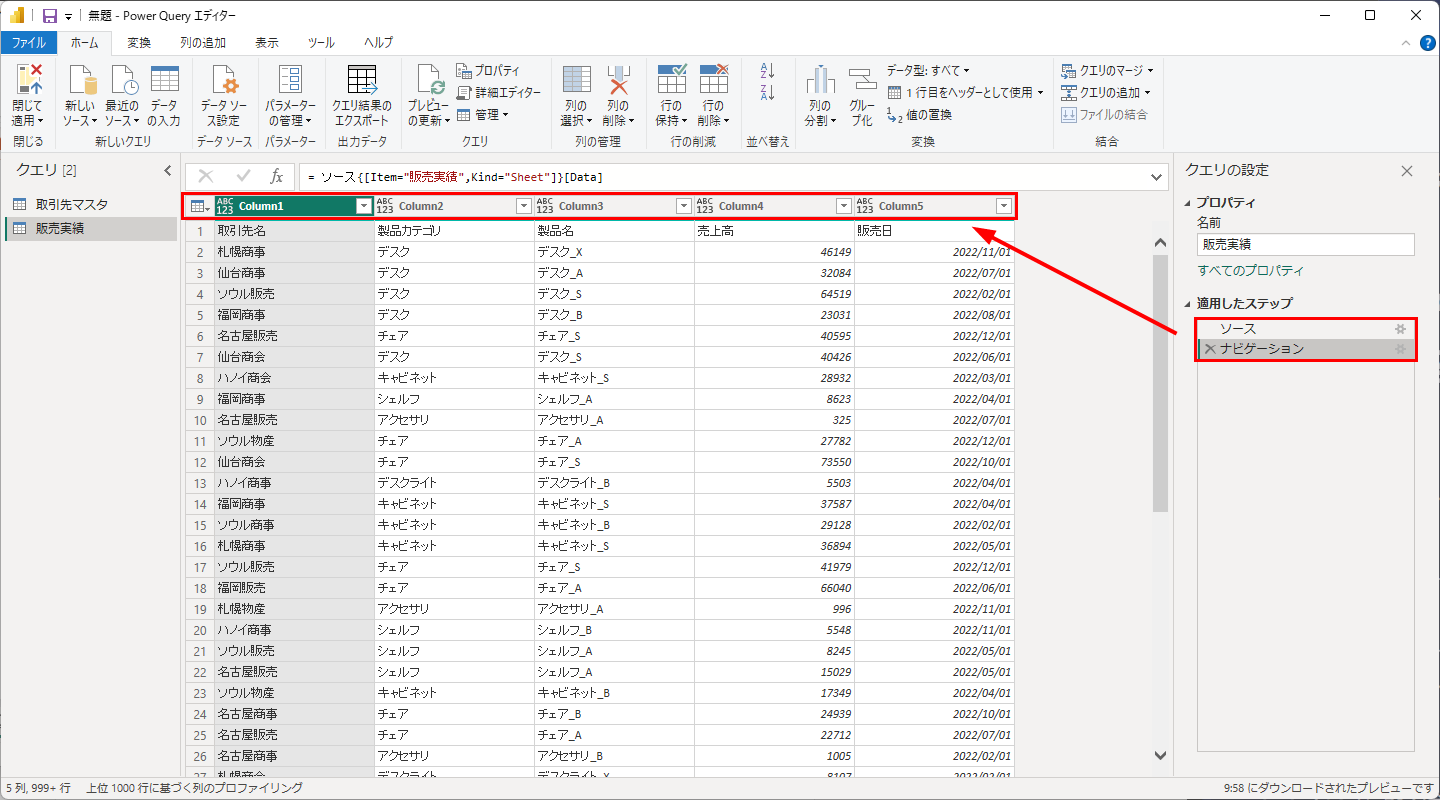
Task: Click Choose Columns (列の選択) icon
Action: click(x=576, y=81)
